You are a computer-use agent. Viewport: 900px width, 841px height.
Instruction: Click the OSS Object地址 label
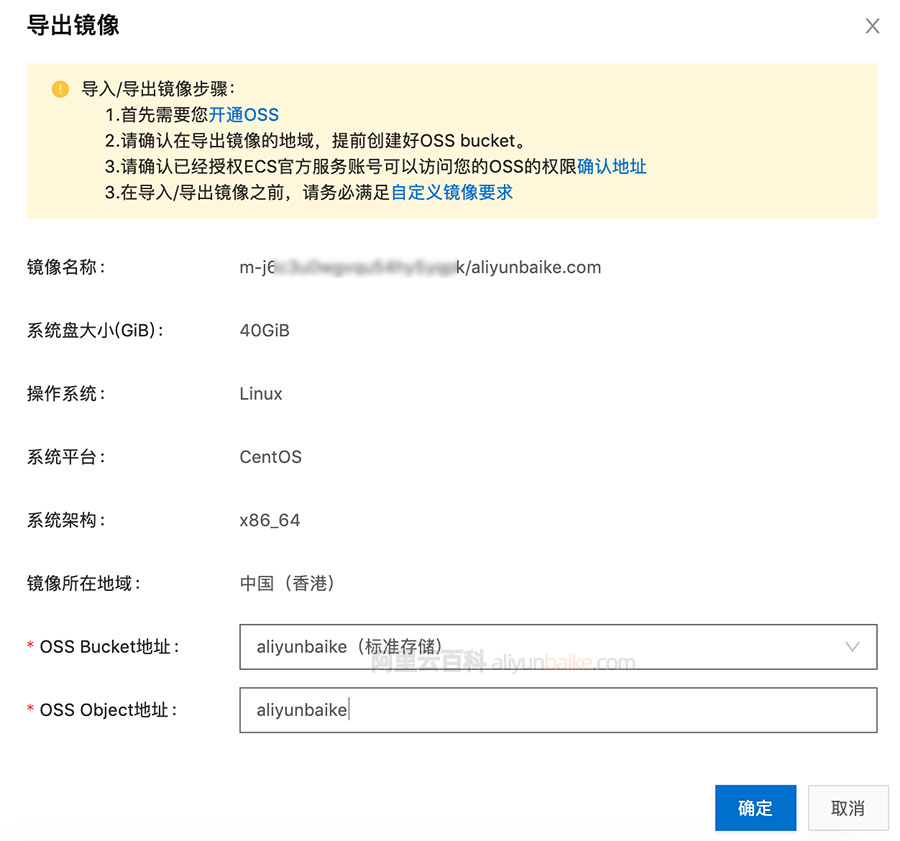(x=108, y=710)
